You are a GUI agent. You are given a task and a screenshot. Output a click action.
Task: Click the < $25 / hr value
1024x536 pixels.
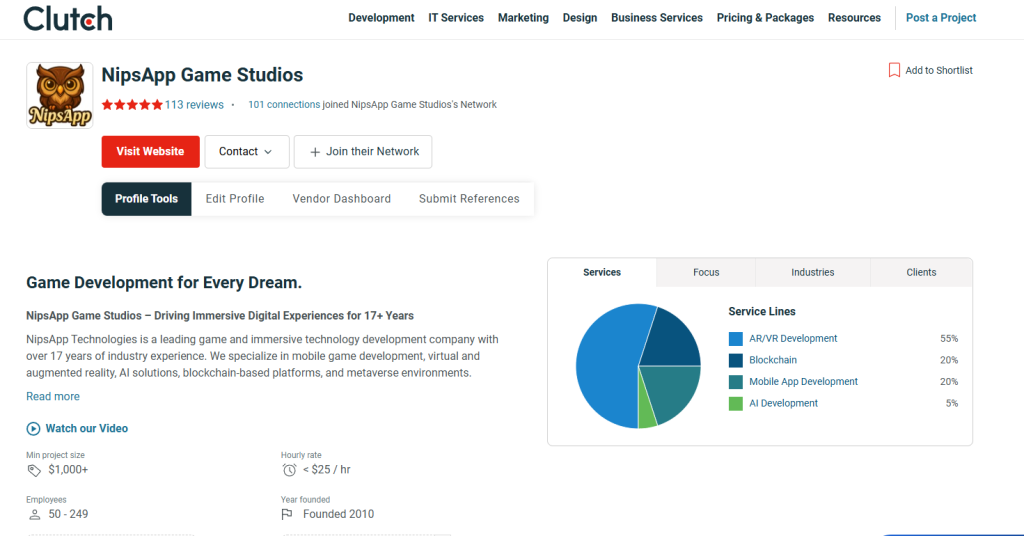(327, 469)
